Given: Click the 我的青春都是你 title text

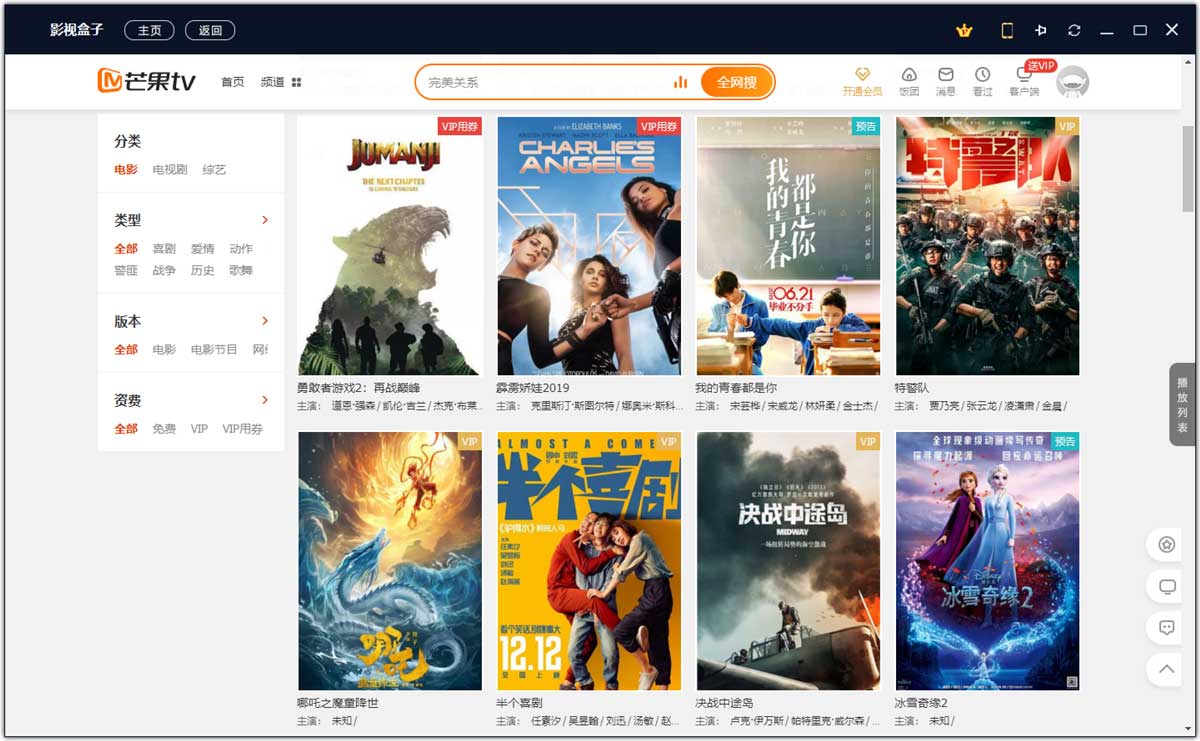Looking at the screenshot, I should pyautogui.click(x=736, y=388).
